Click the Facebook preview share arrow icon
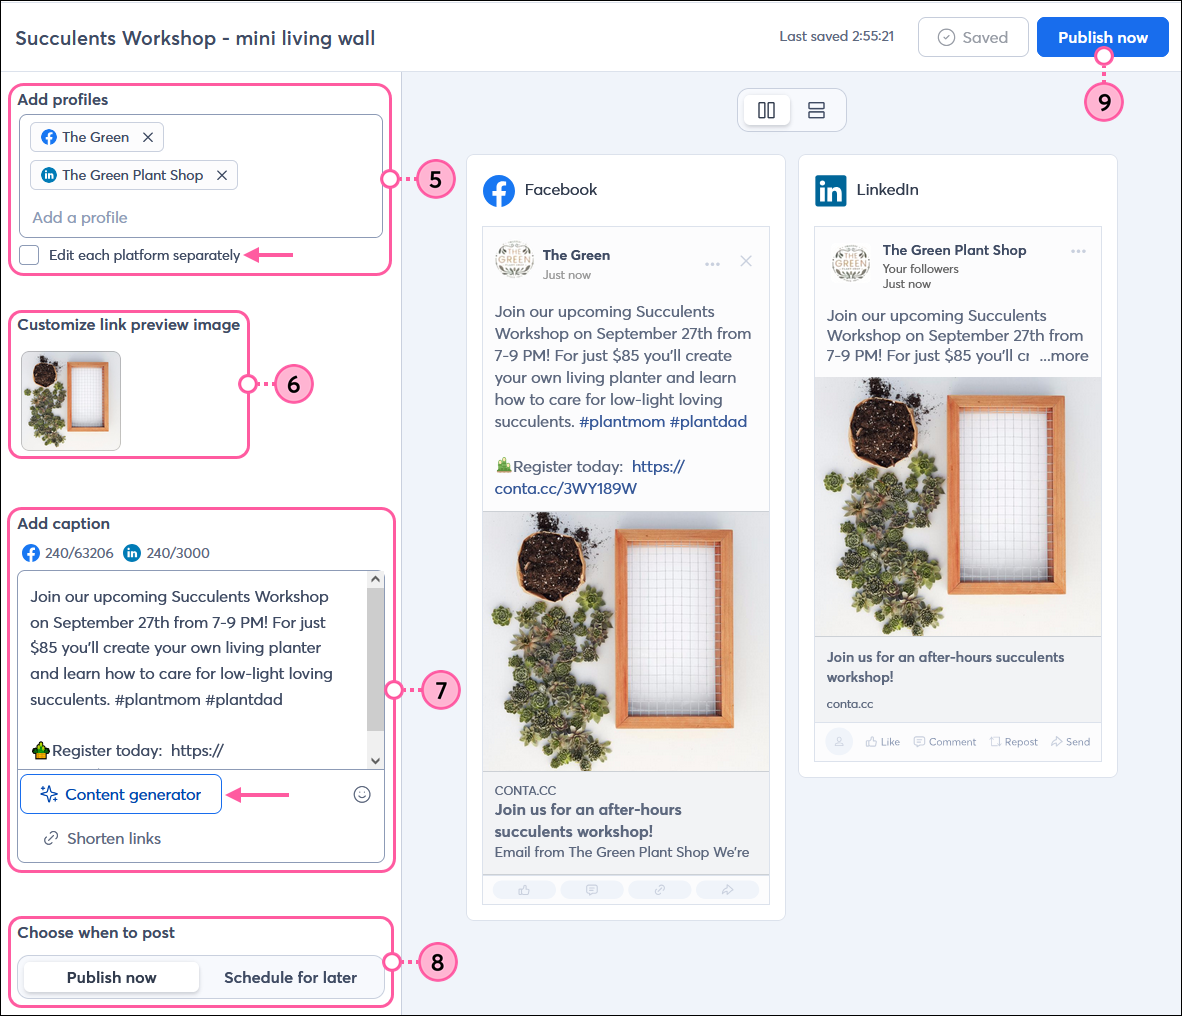Screen dimensions: 1182x1016 click(727, 890)
